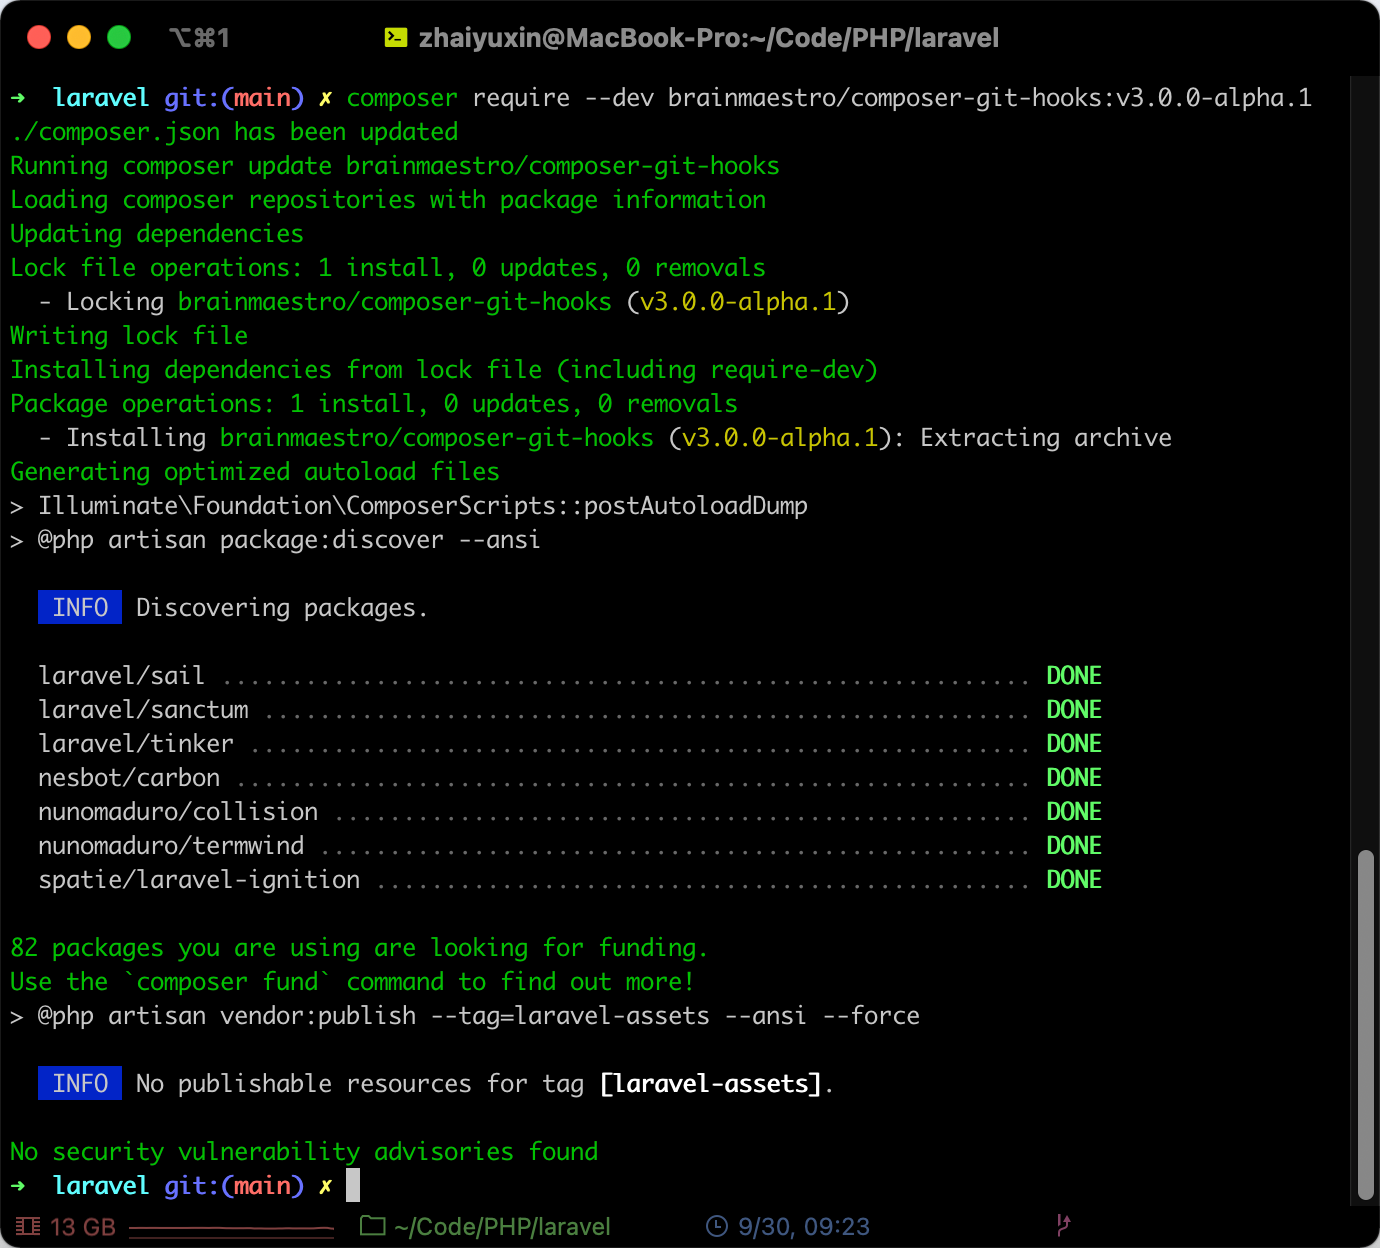Image resolution: width=1380 pixels, height=1248 pixels.
Task: Click the postAutoloadDump script line
Action: click(x=409, y=506)
